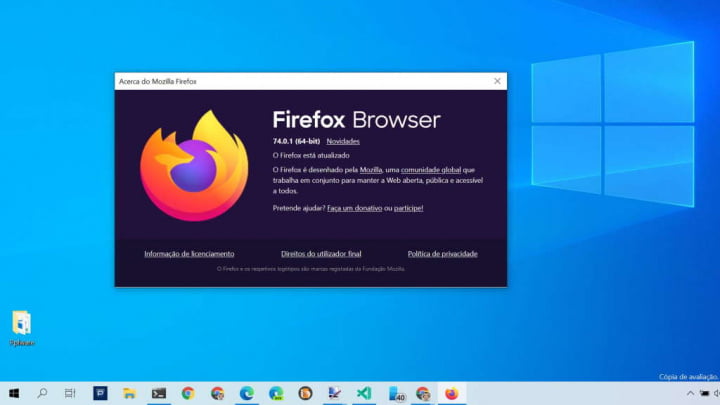The image size is (720, 405).
Task: Click the version text 74.0.1 (64-bit)
Action: click(296, 141)
